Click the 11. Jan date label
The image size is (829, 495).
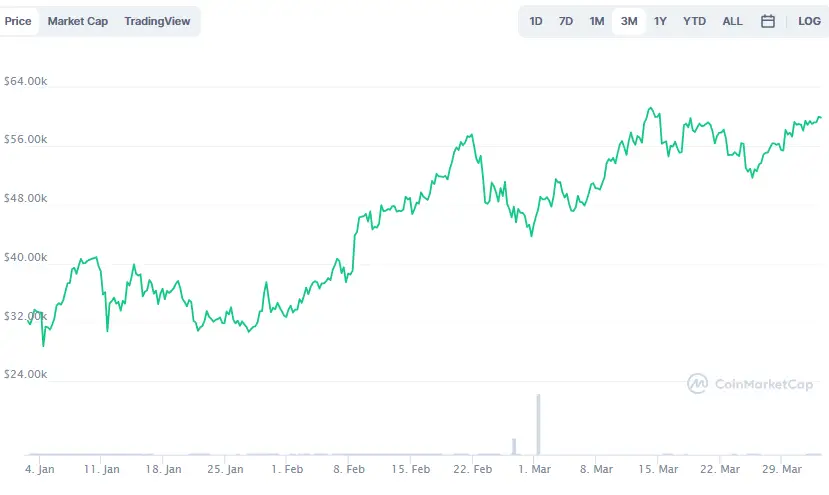coord(102,469)
